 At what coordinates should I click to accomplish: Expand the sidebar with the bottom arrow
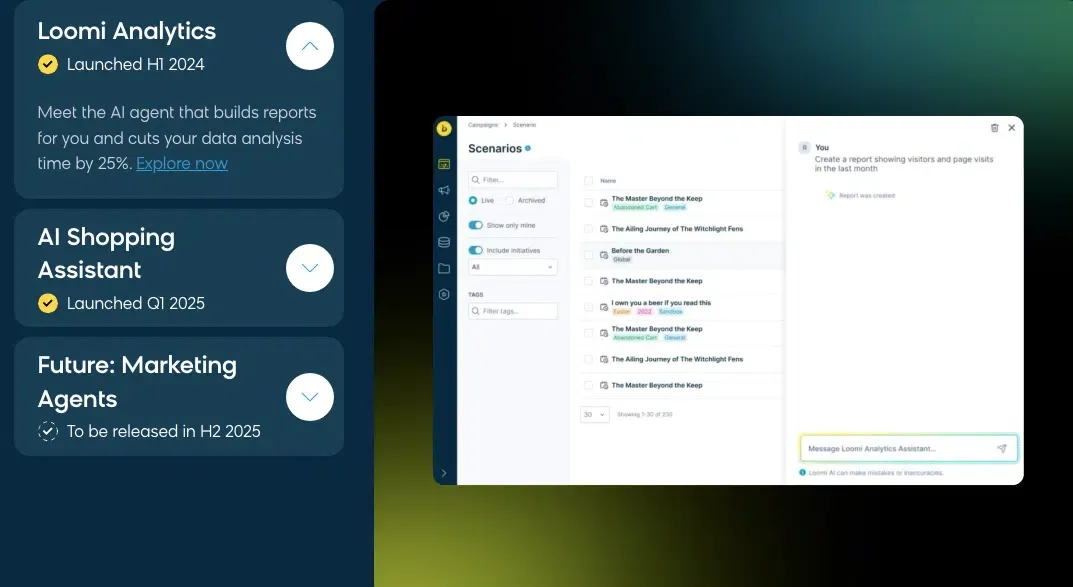pyautogui.click(x=444, y=473)
